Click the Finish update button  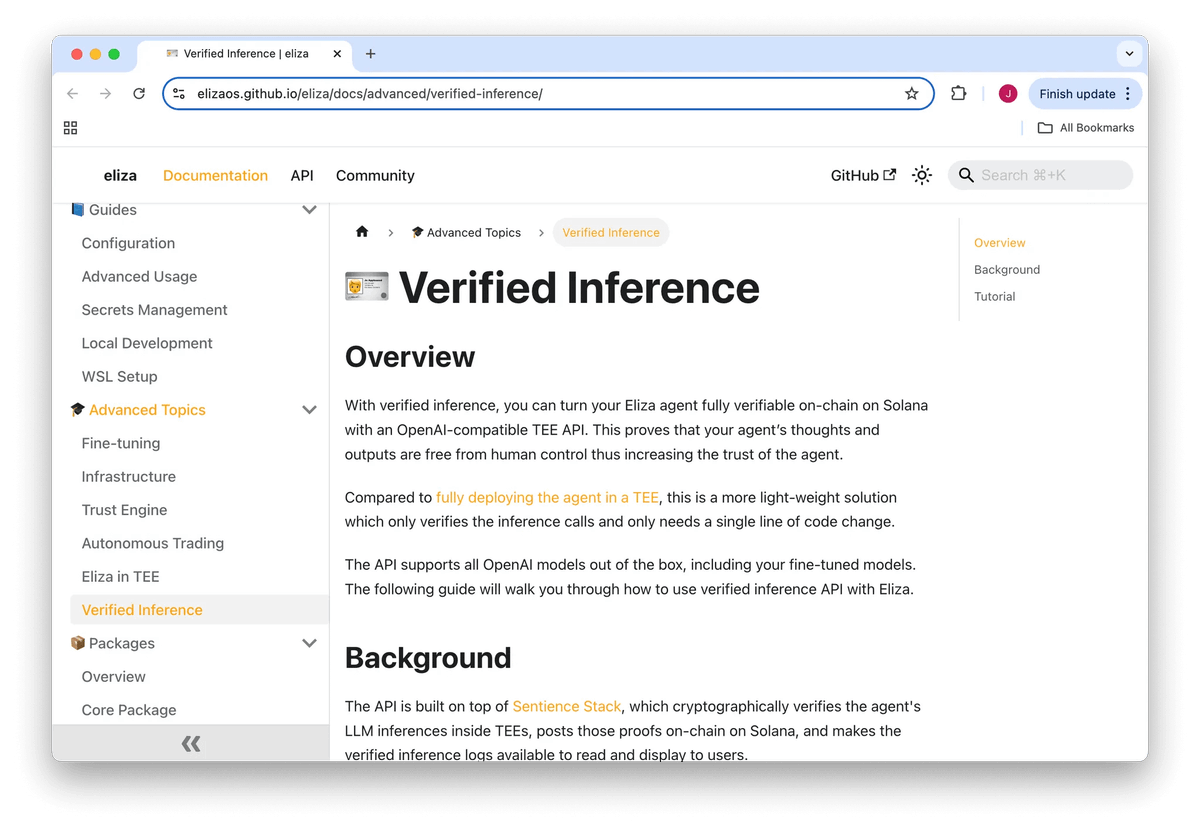pyautogui.click(x=1077, y=94)
